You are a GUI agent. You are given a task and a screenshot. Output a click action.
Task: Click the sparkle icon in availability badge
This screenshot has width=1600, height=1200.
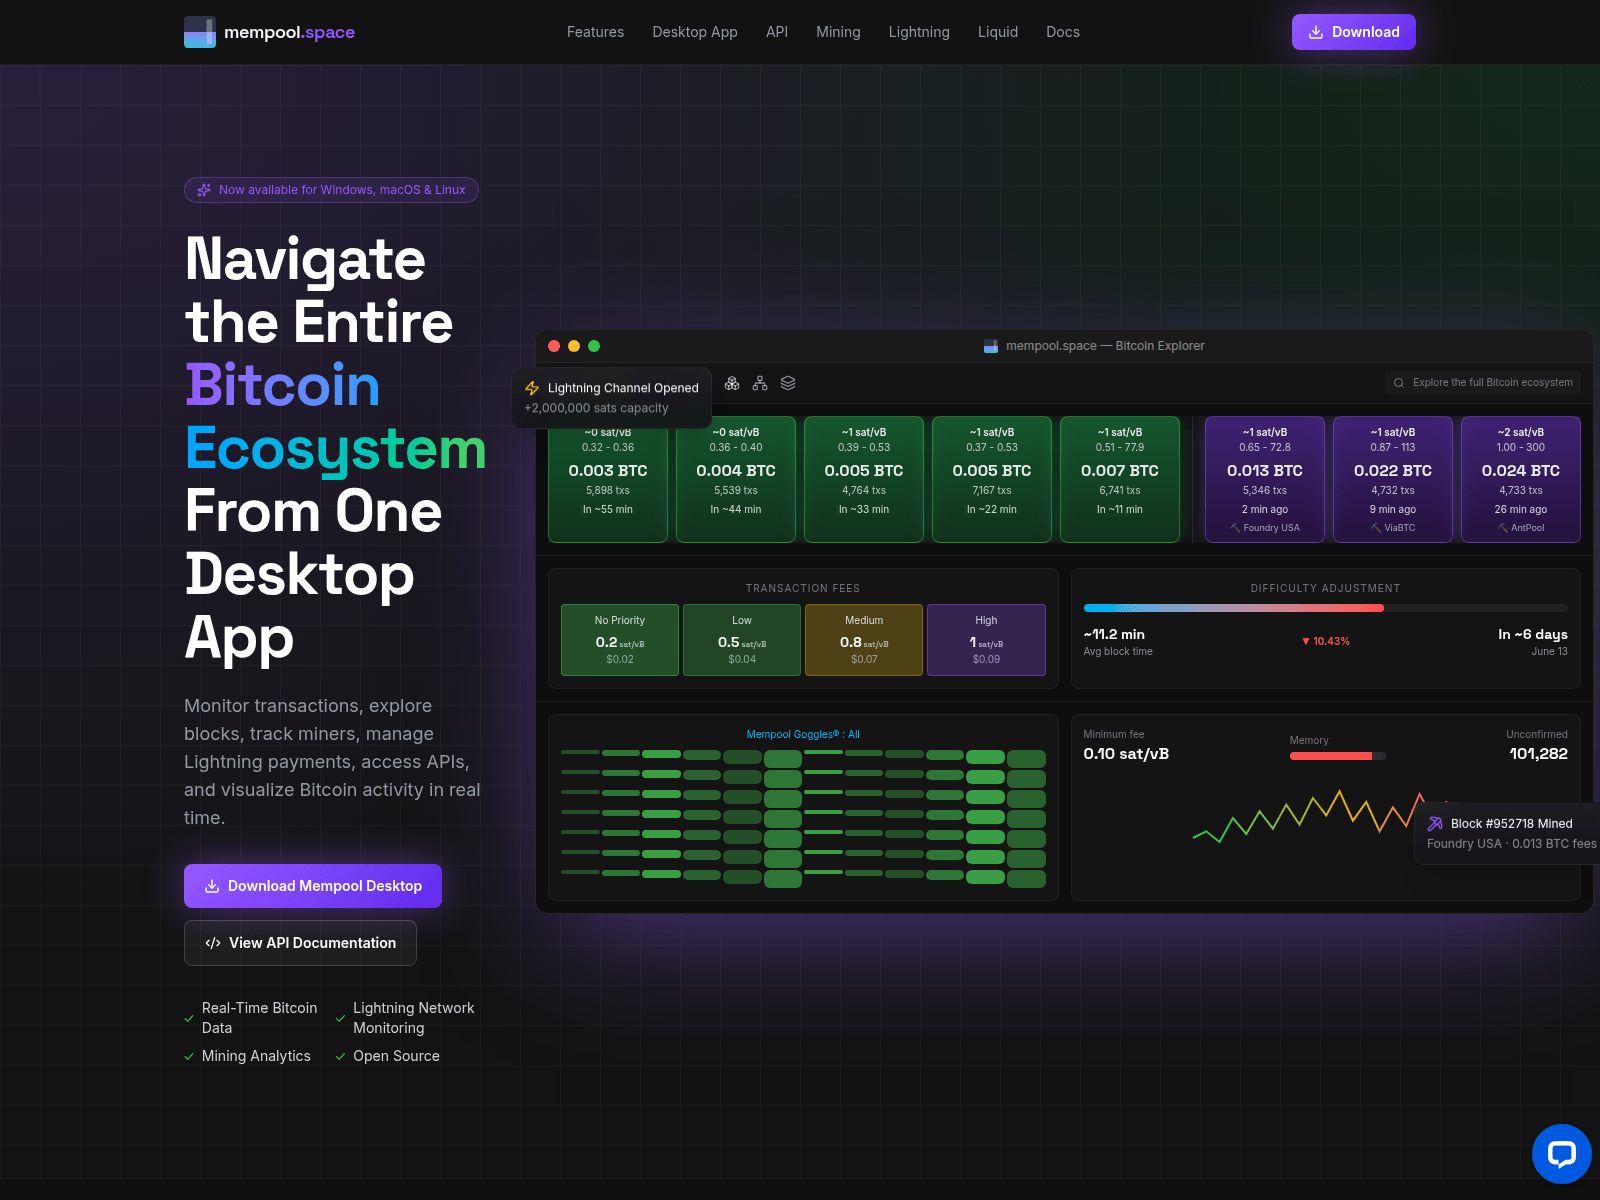(x=204, y=190)
